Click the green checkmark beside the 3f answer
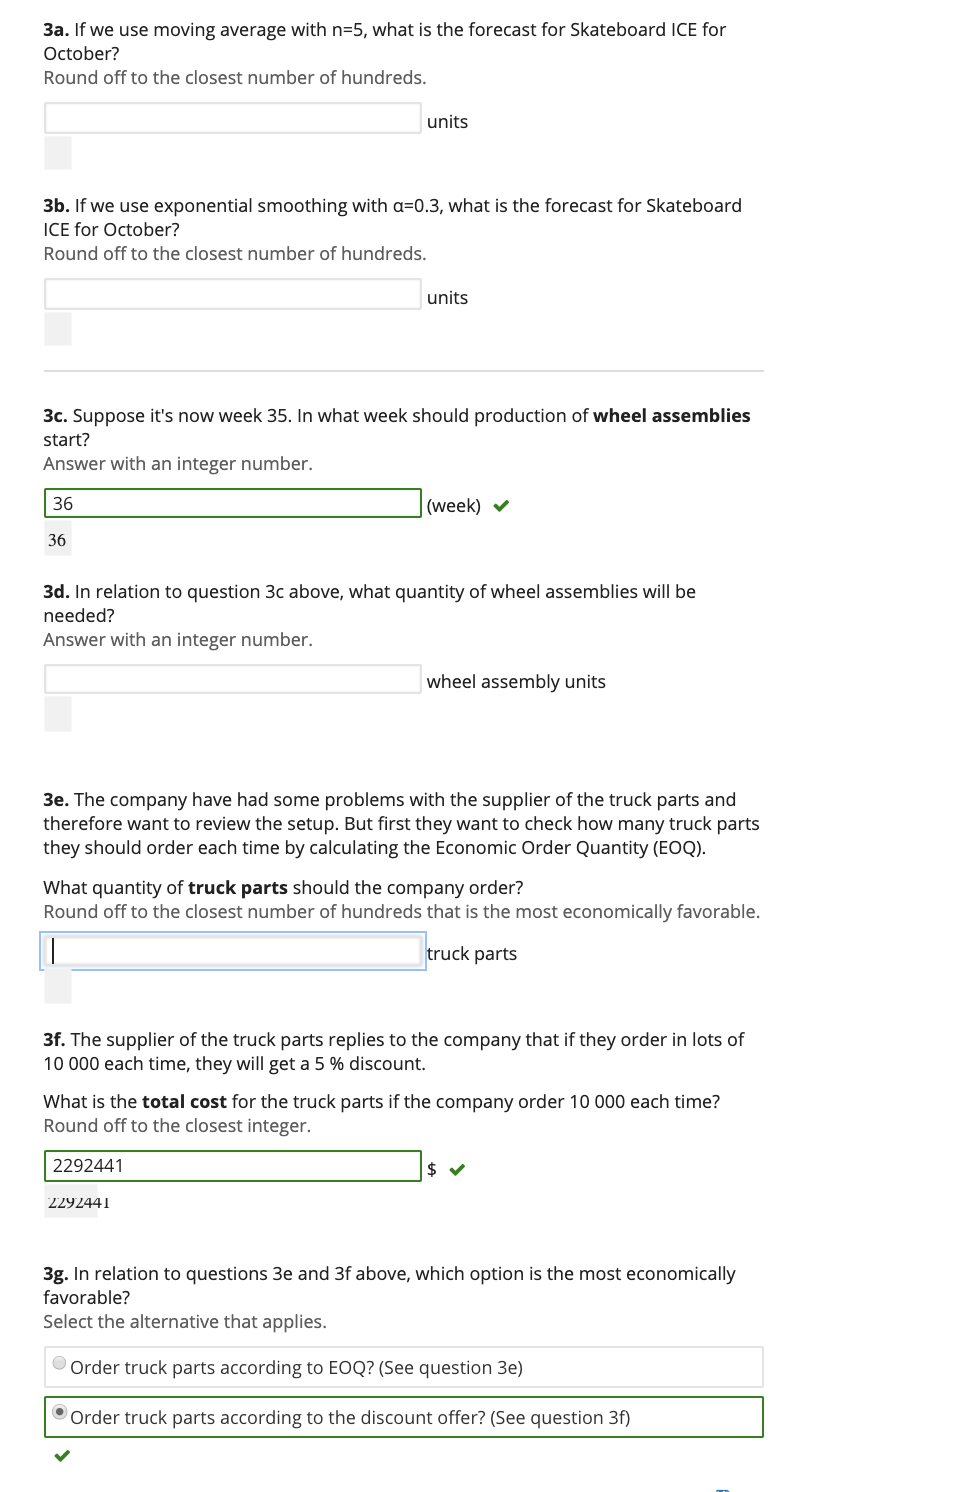The image size is (972, 1492). tap(458, 1169)
